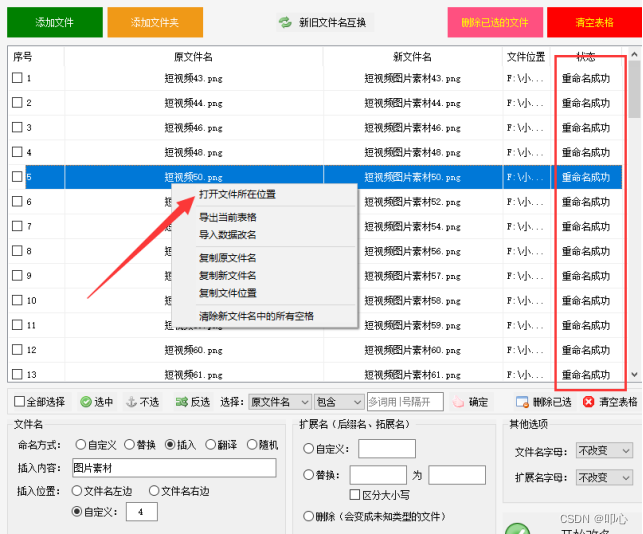Click the 文件位置 column header
Image resolution: width=643 pixels, height=534 pixels.
click(x=526, y=57)
